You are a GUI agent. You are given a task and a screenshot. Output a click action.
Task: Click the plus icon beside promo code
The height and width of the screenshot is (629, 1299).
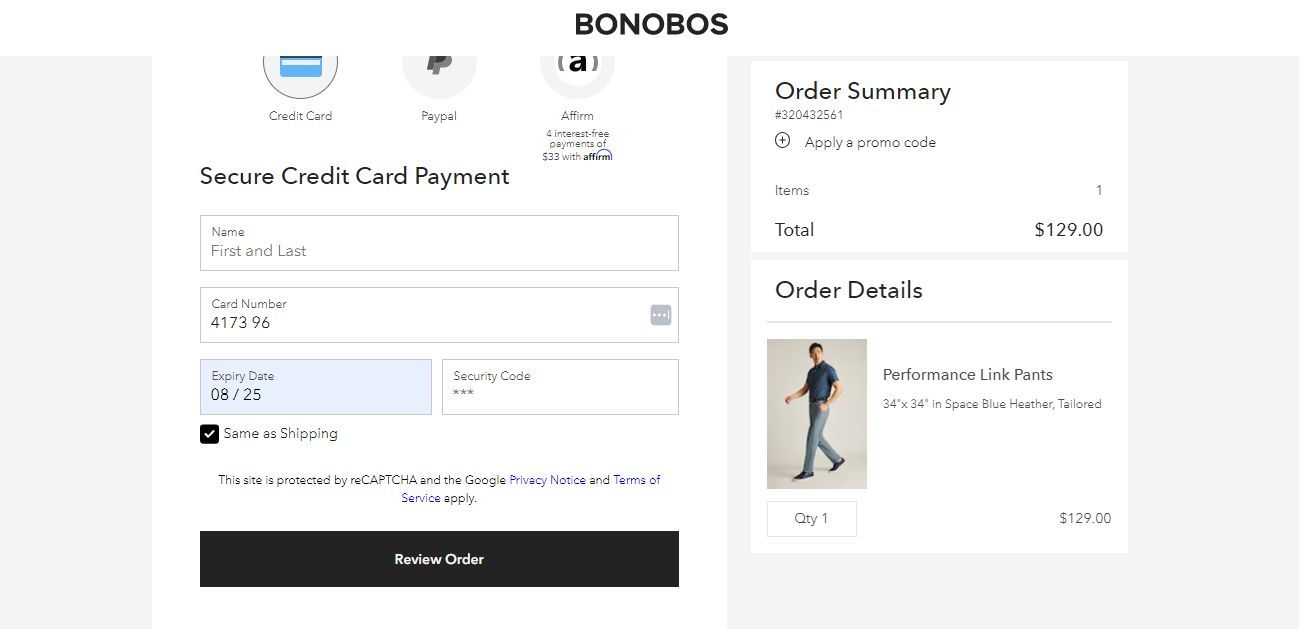click(782, 141)
